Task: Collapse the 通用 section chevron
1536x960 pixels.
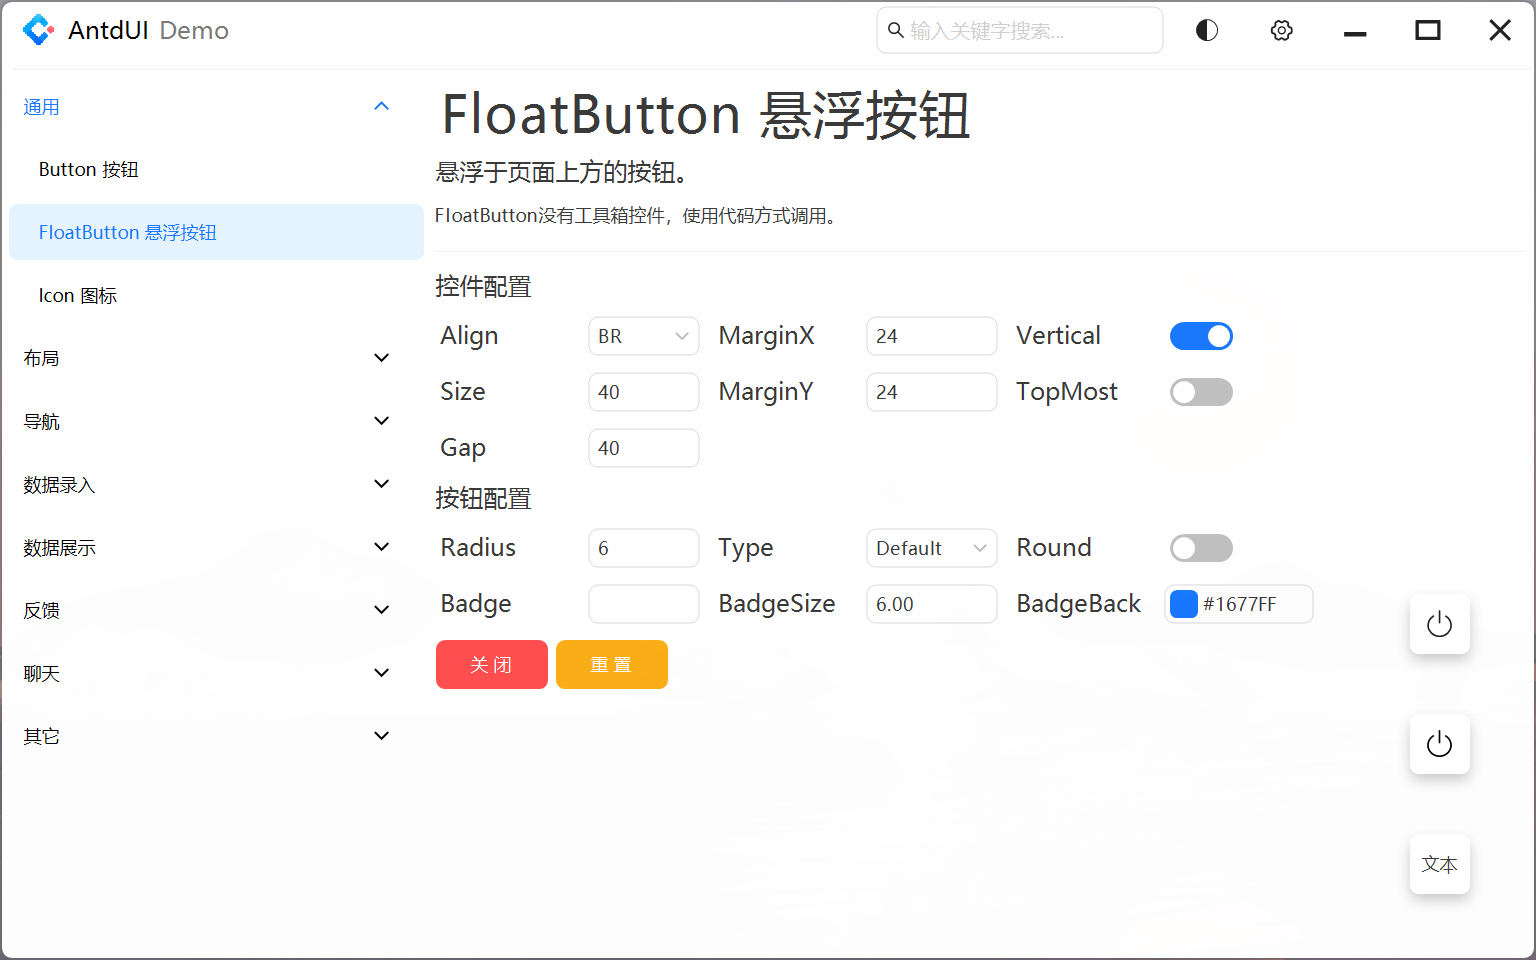Action: click(x=381, y=105)
